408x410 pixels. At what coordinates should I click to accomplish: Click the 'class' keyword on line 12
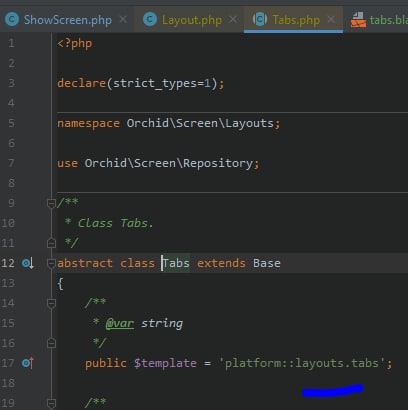point(137,263)
